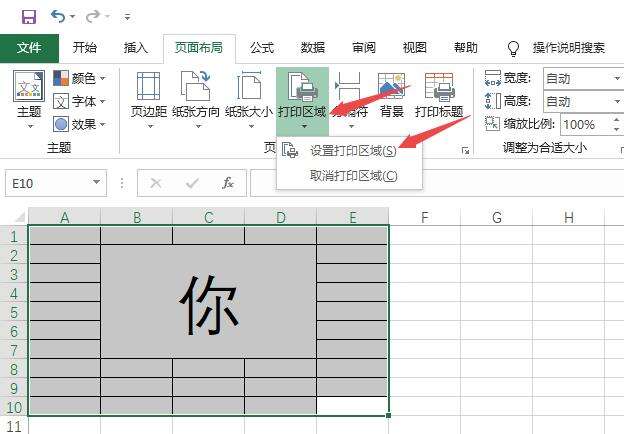Click the confirm checkmark formula button
Screen dimensions: 624x434
point(193,183)
